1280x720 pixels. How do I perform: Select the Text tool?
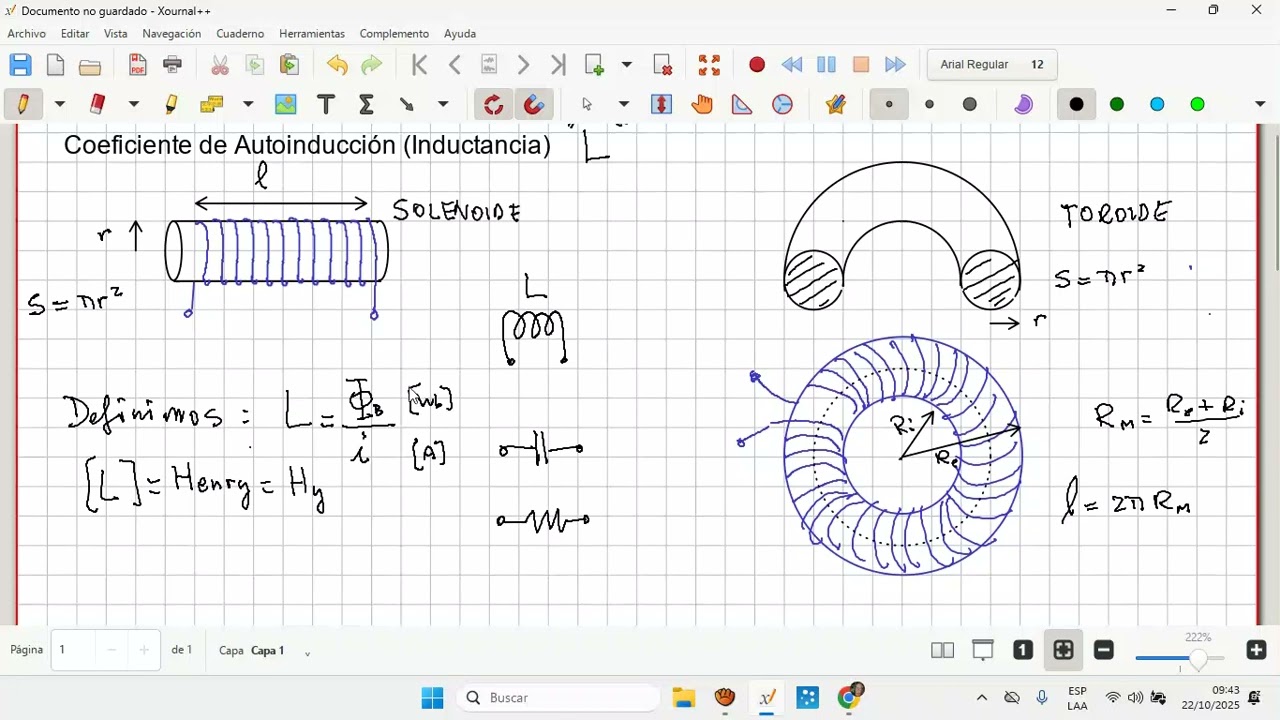click(x=325, y=104)
